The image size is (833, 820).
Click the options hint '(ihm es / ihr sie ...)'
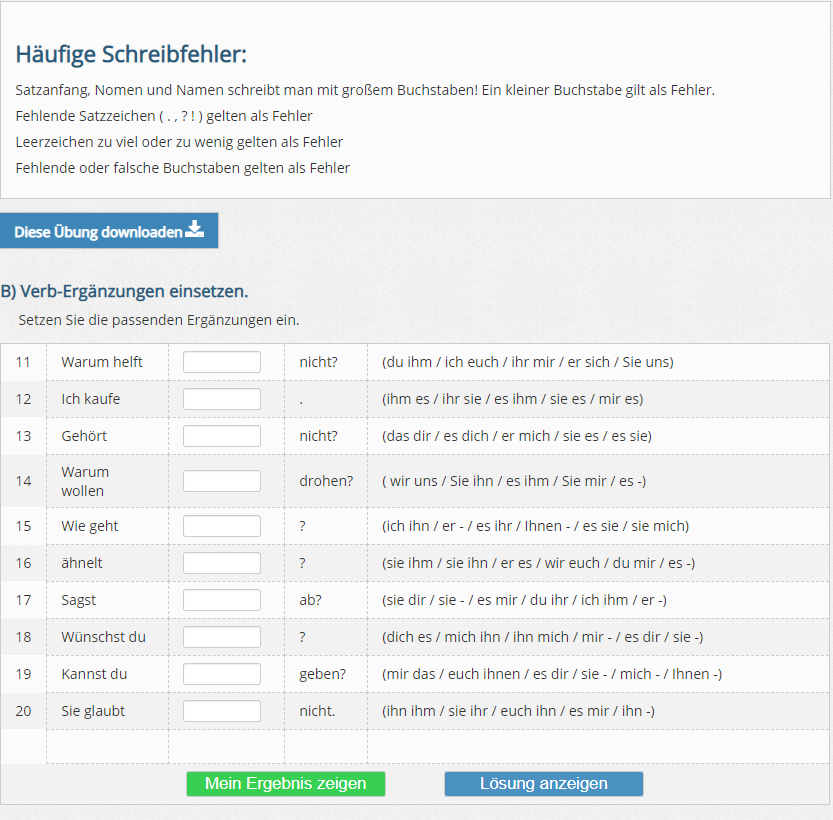click(x=512, y=399)
